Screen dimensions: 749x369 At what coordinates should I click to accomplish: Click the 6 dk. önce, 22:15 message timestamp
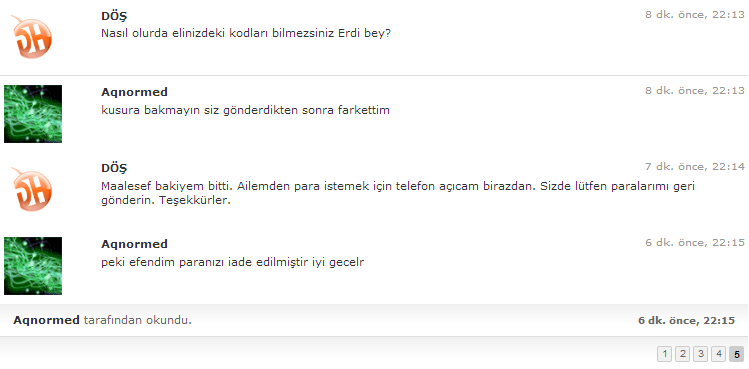[x=695, y=242]
